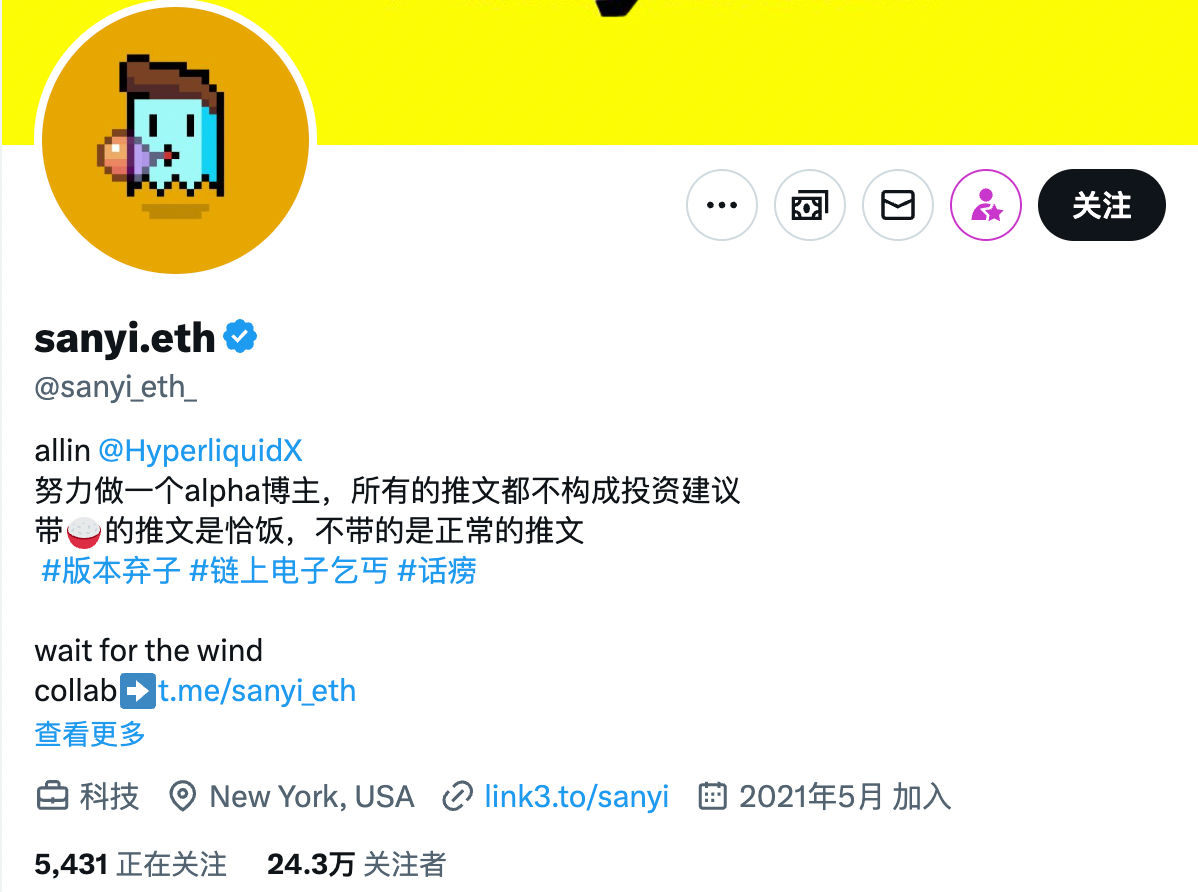This screenshot has width=1198, height=892.
Task: Open direct message envelope icon
Action: pos(898,205)
